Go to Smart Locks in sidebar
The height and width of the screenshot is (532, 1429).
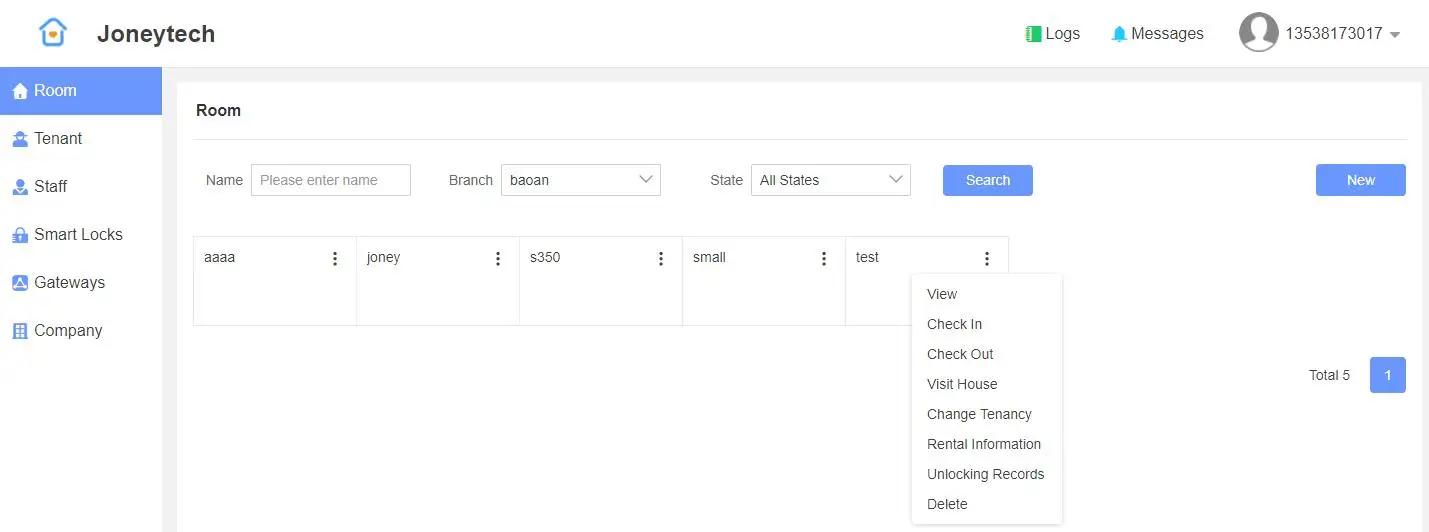[x=78, y=235]
